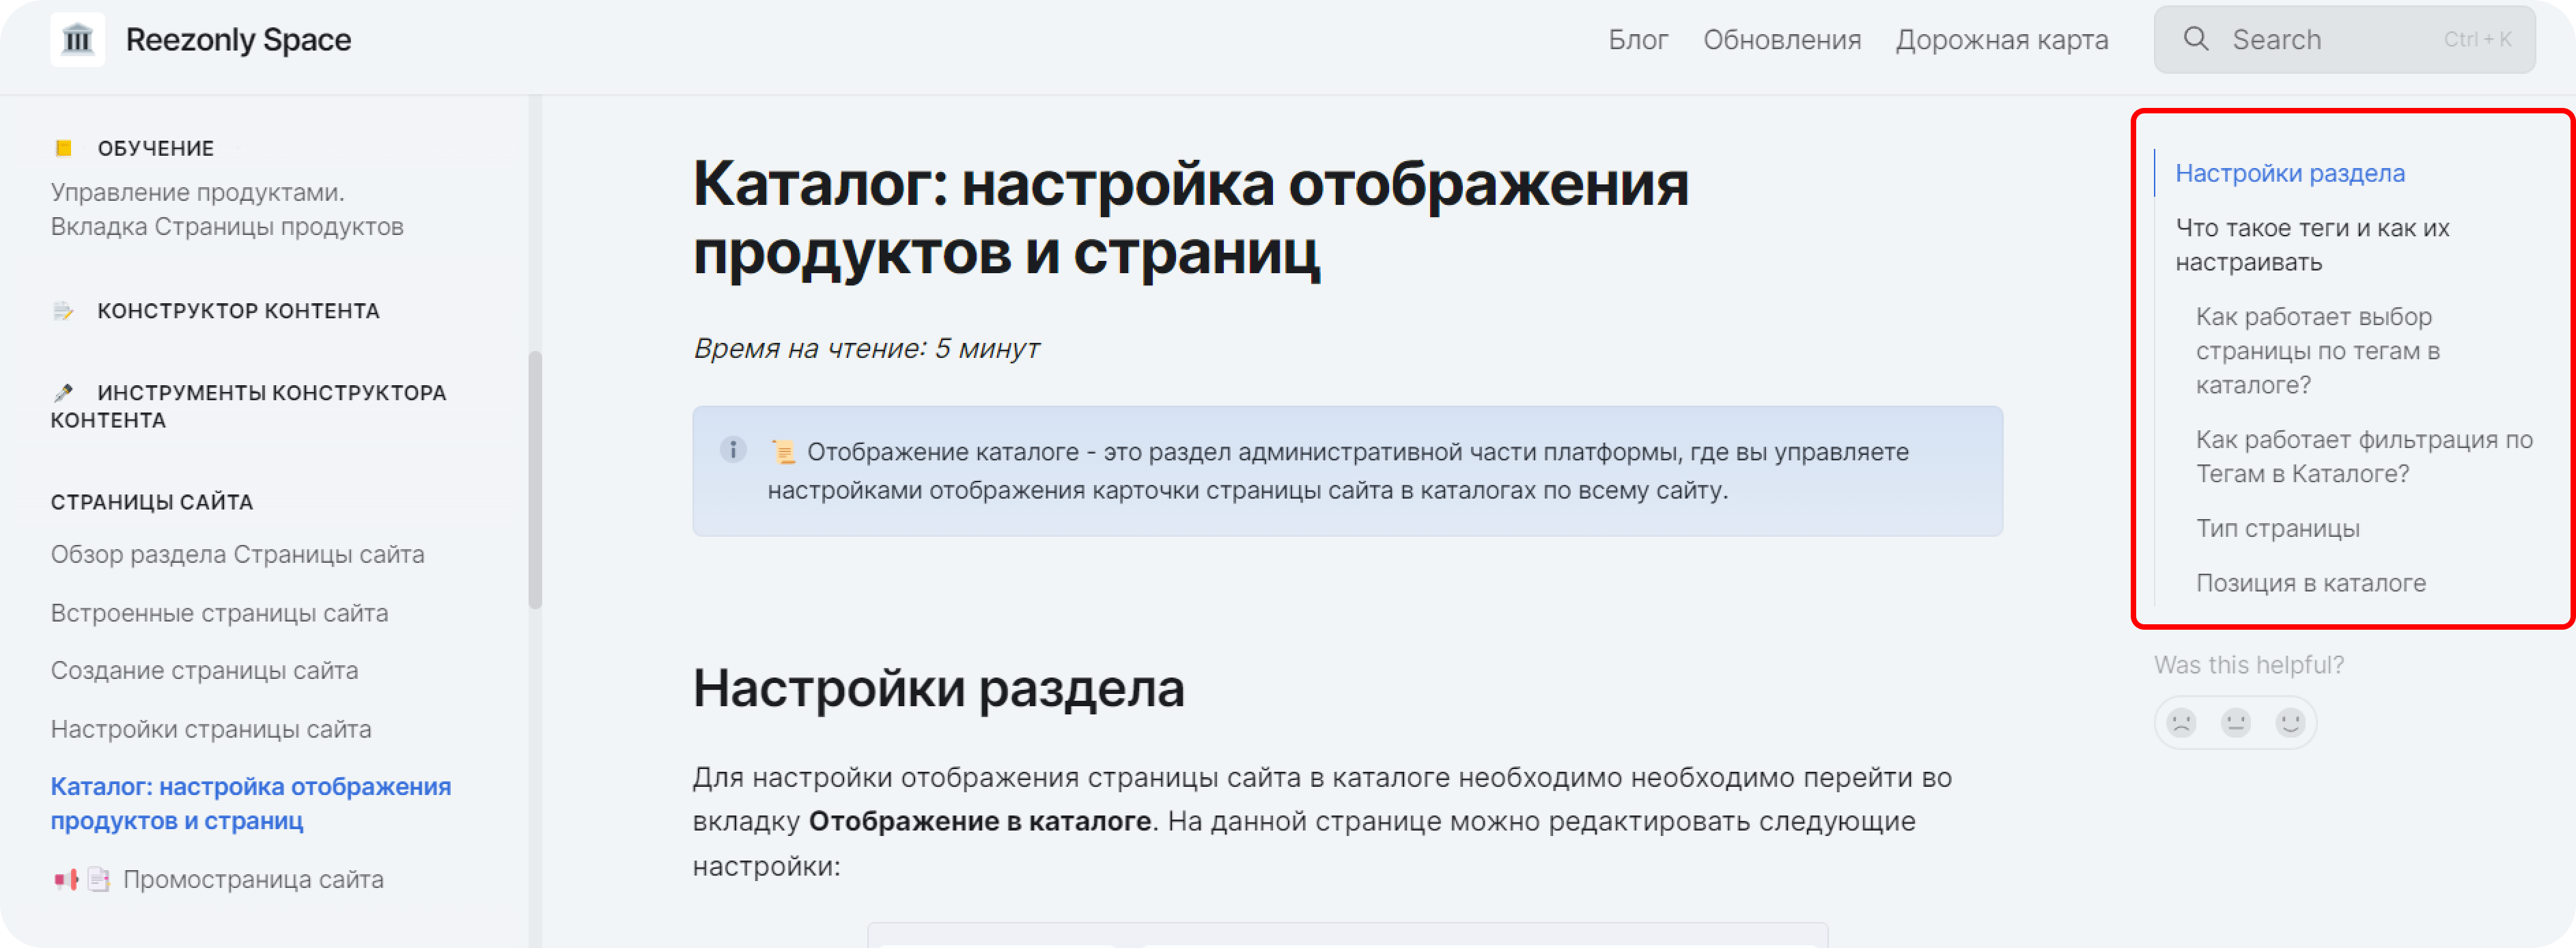Click the search magnifier icon
Screen dimensions: 2576x948
(x=2195, y=39)
